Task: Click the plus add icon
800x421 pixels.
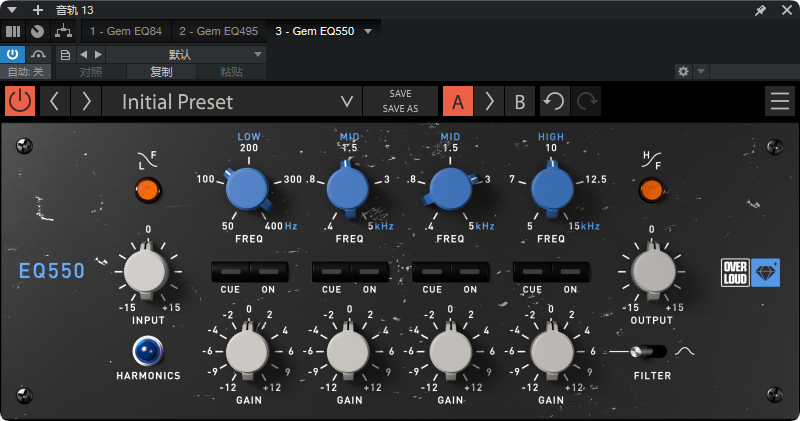Action: click(37, 10)
